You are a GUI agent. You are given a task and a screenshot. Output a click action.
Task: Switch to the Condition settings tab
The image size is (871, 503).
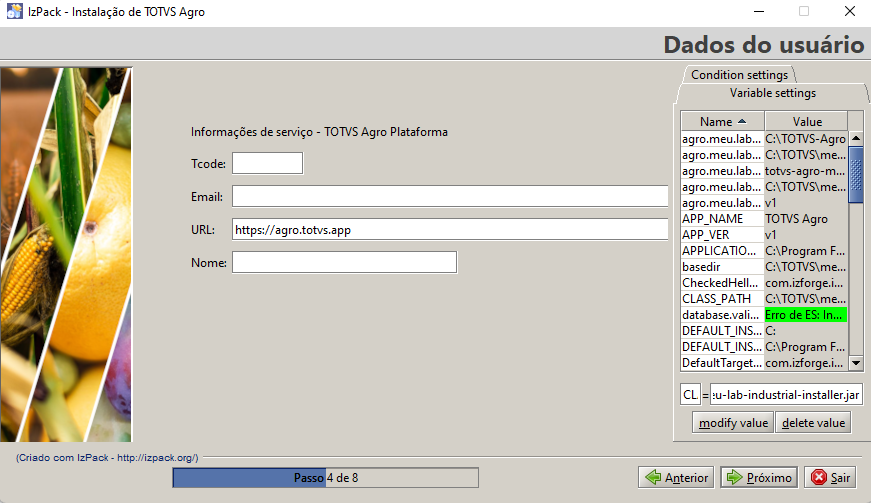739,74
